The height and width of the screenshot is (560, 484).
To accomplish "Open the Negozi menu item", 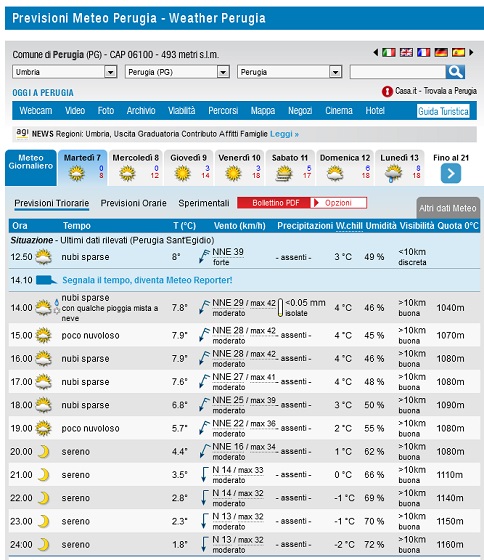I will coord(300,111).
